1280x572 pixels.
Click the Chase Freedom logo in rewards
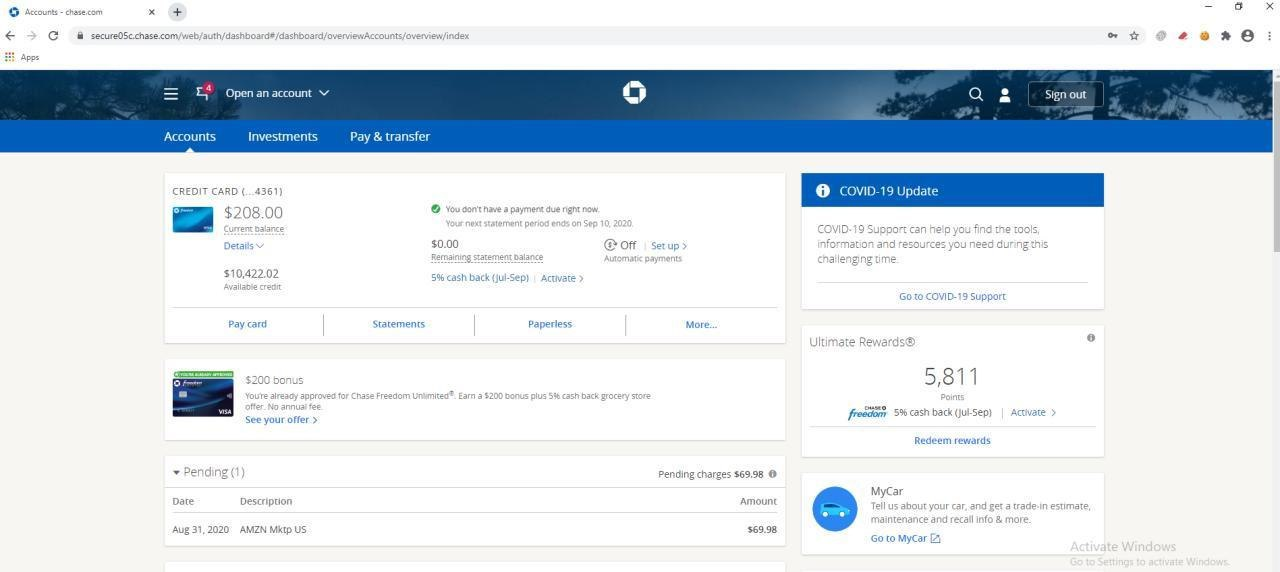[867, 412]
